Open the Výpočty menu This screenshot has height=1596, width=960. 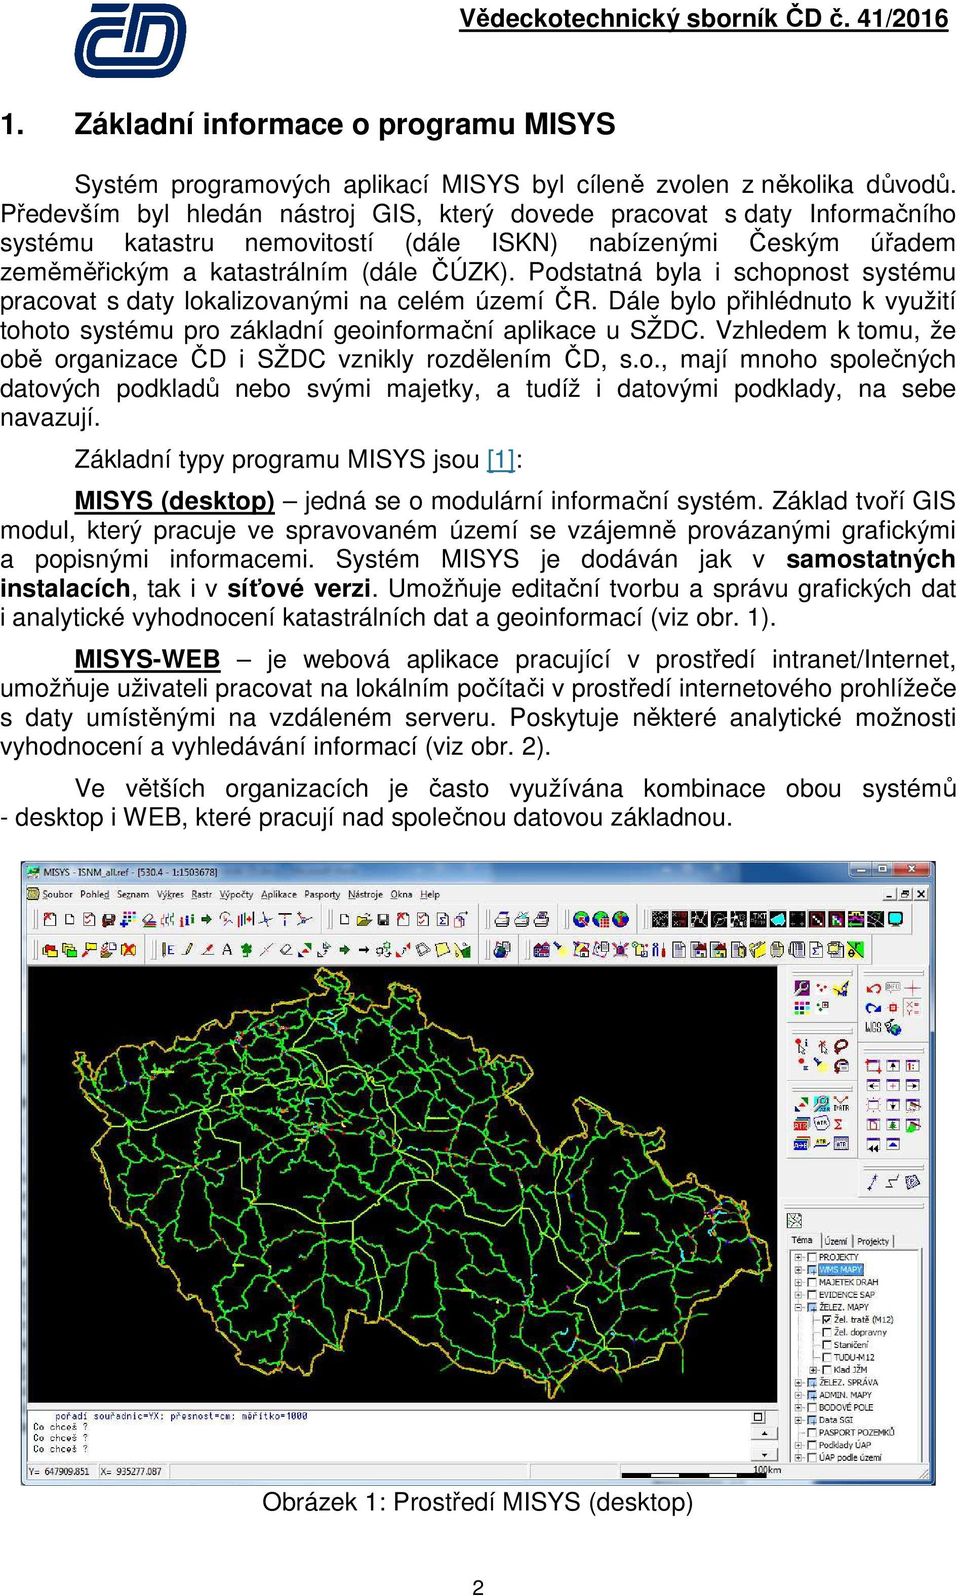(x=236, y=894)
